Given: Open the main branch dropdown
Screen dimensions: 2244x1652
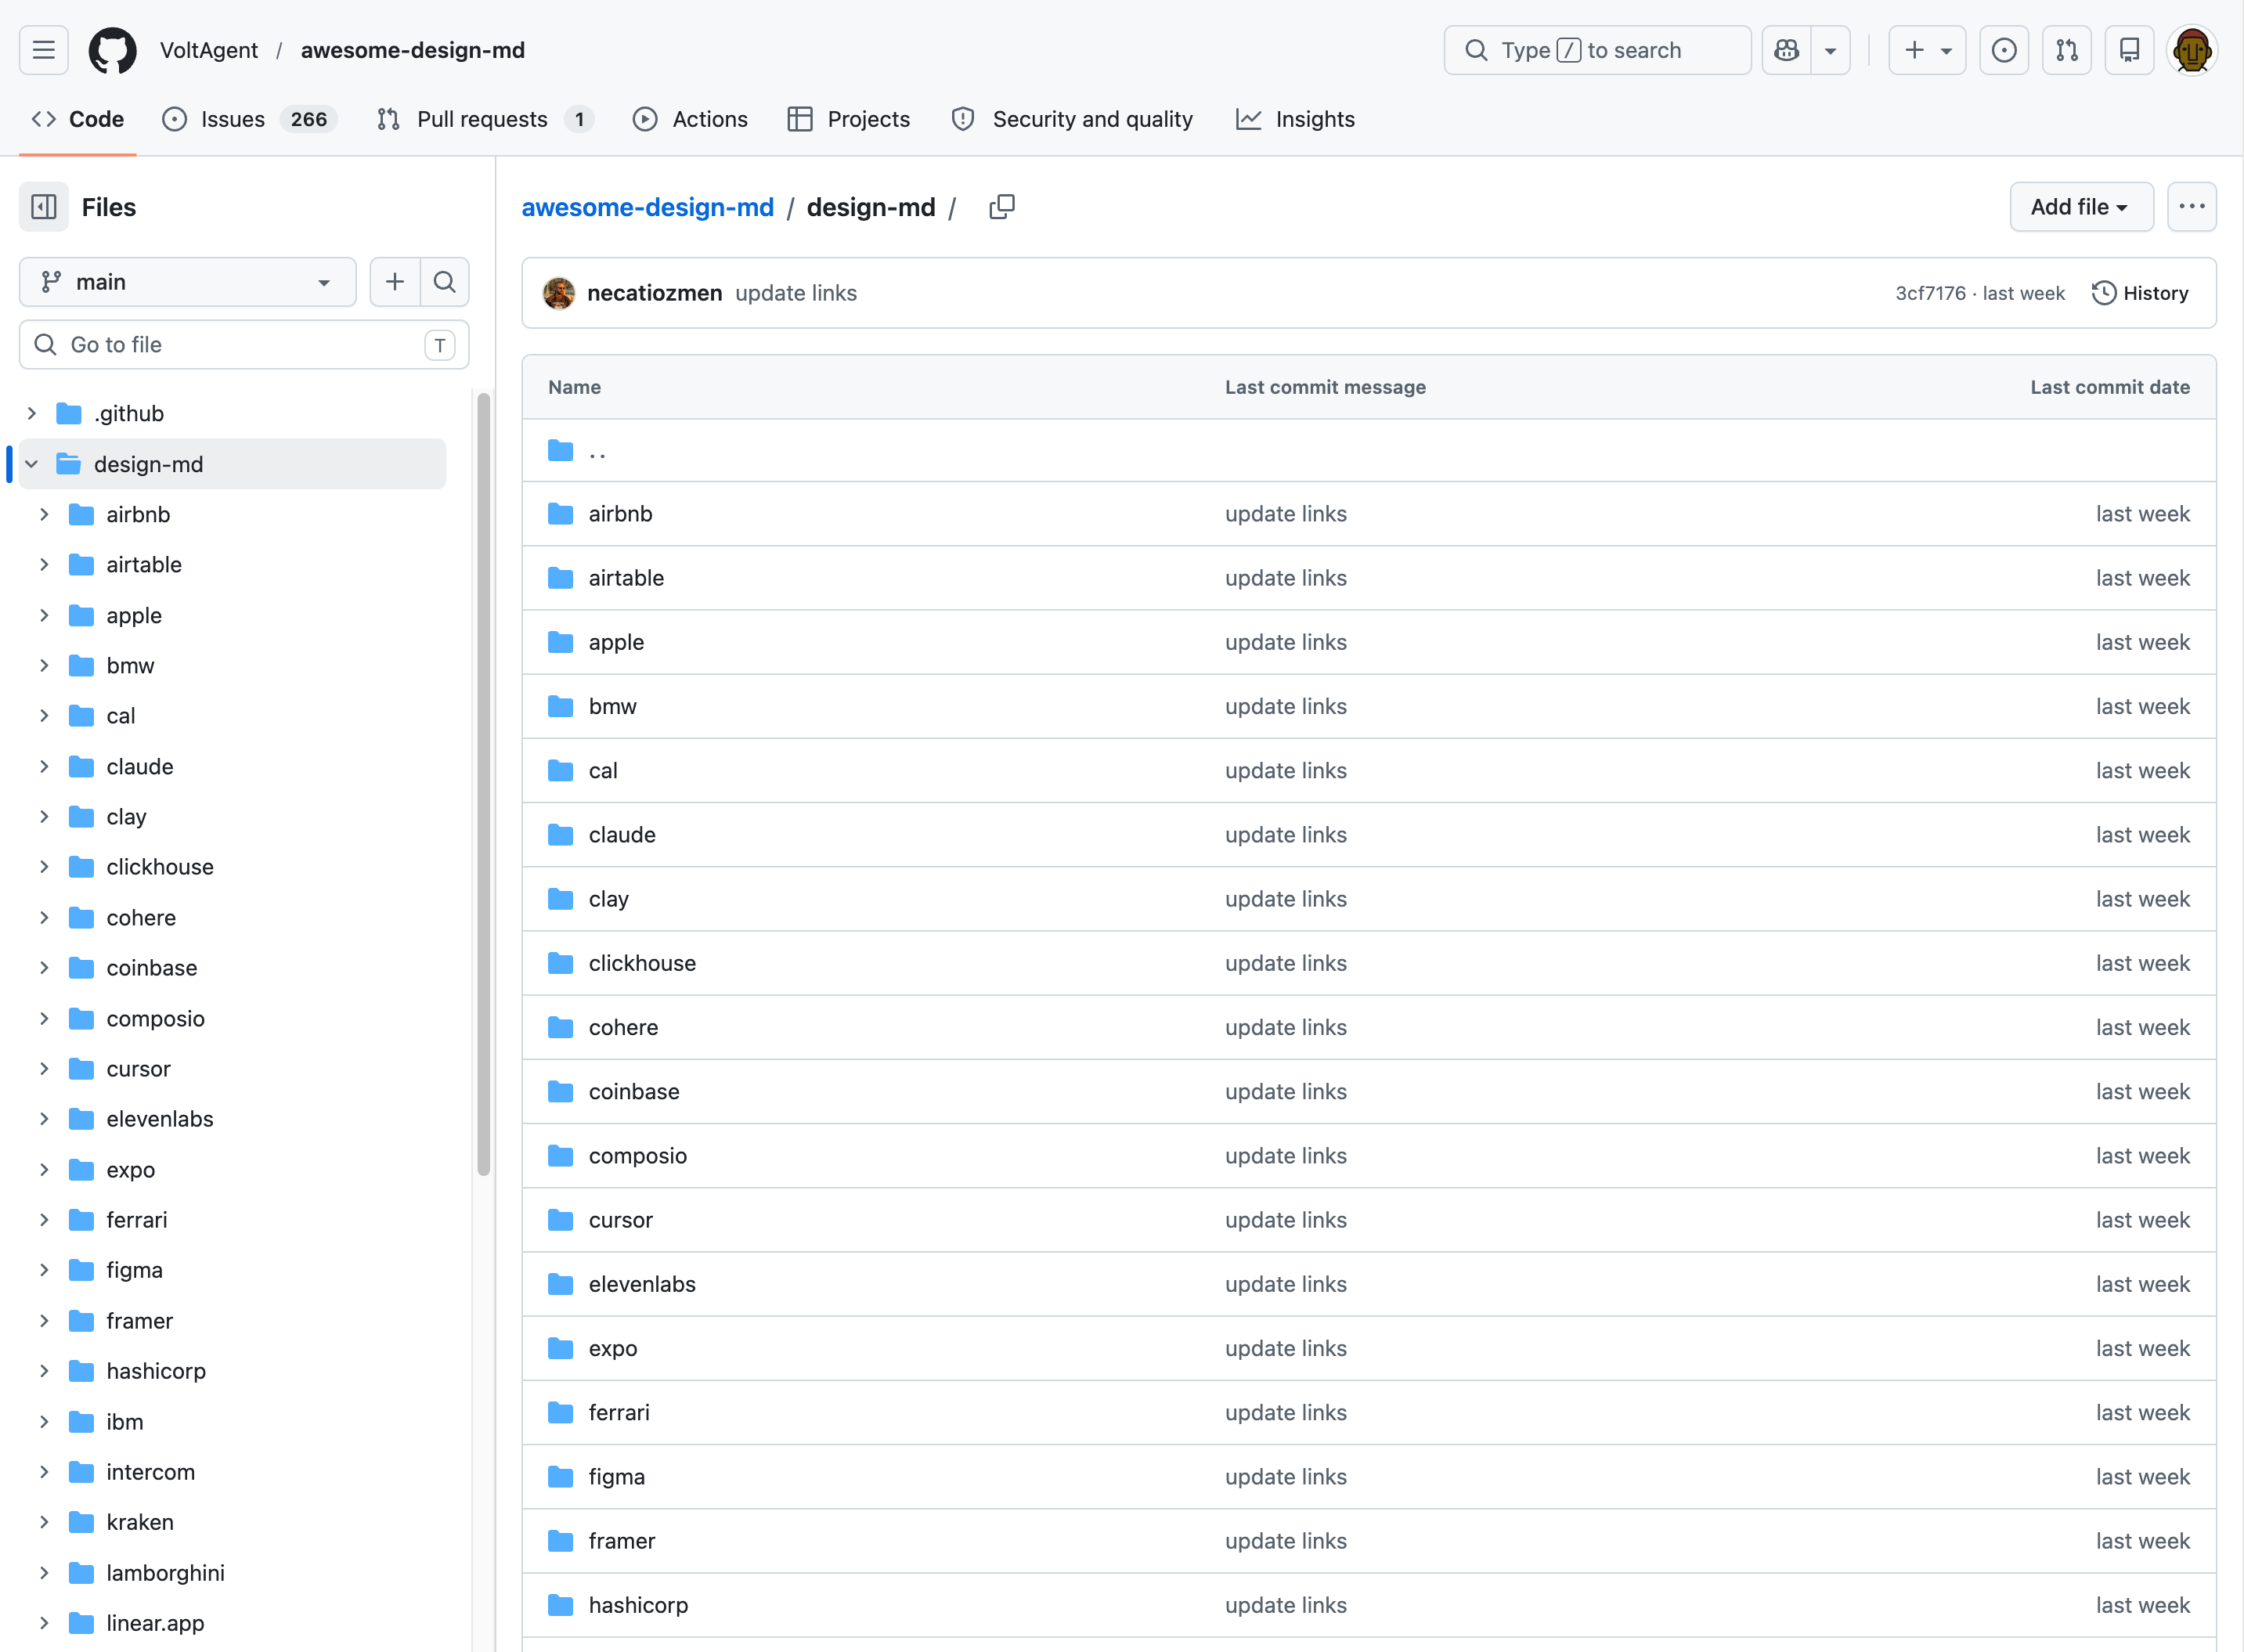Looking at the screenshot, I should coord(187,282).
